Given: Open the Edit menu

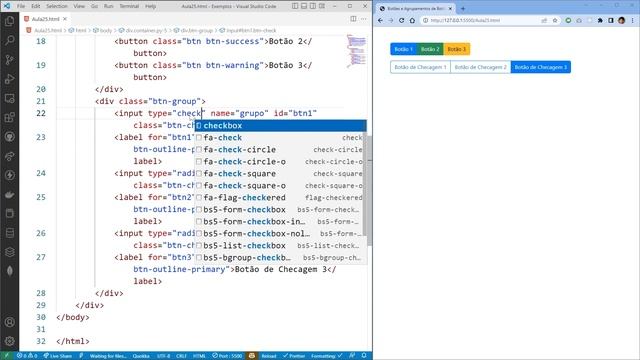Looking at the screenshot, I should (x=36, y=6).
